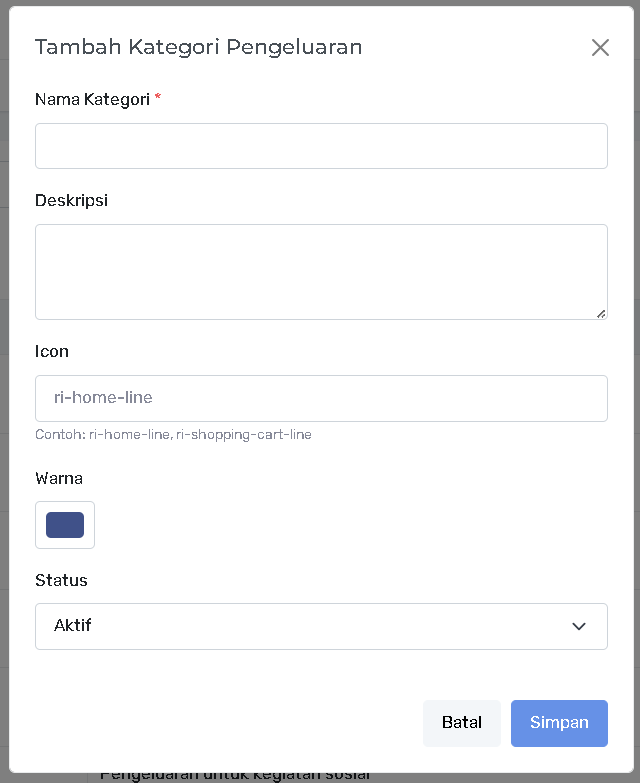Close the Tambah Kategori Pengeluaran dialog
This screenshot has height=783, width=640.
[x=600, y=47]
